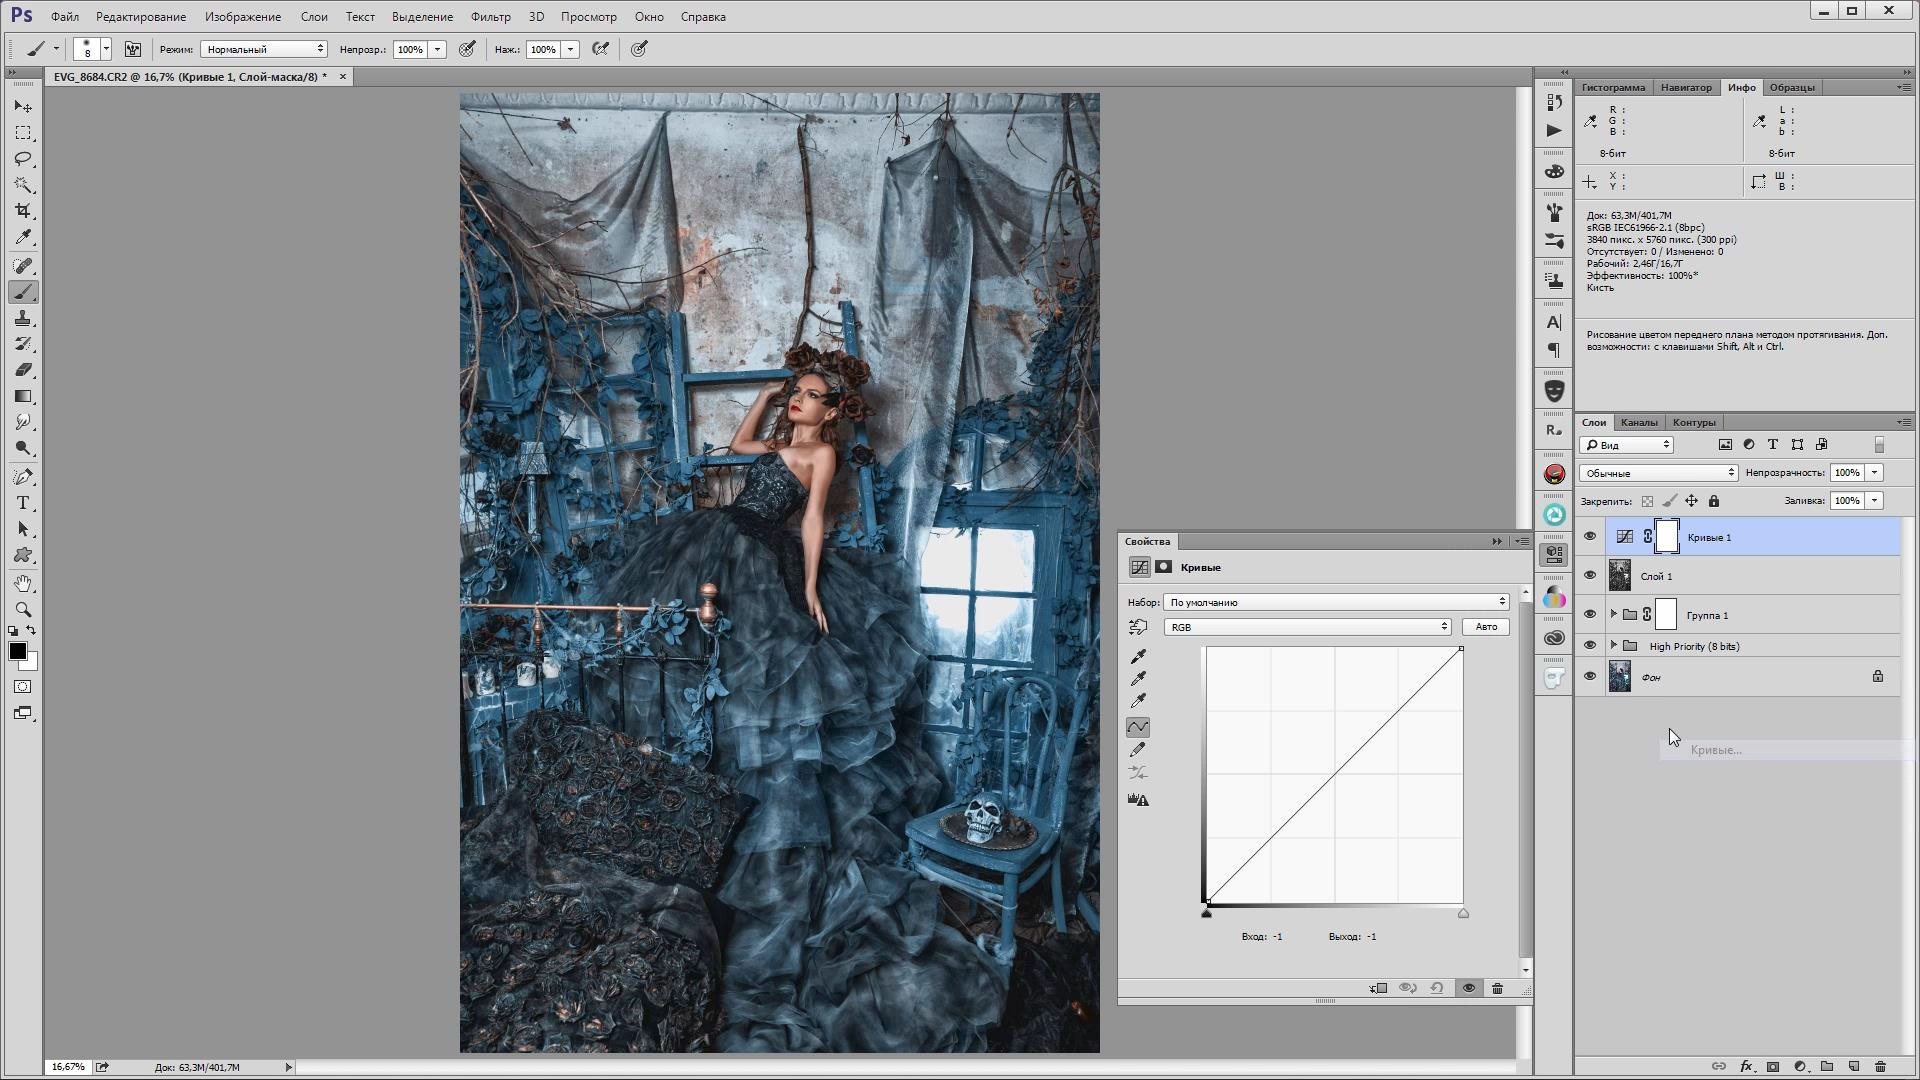The height and width of the screenshot is (1080, 1920).
Task: Open the Обычные blend mode dropdown
Action: tap(1659, 473)
